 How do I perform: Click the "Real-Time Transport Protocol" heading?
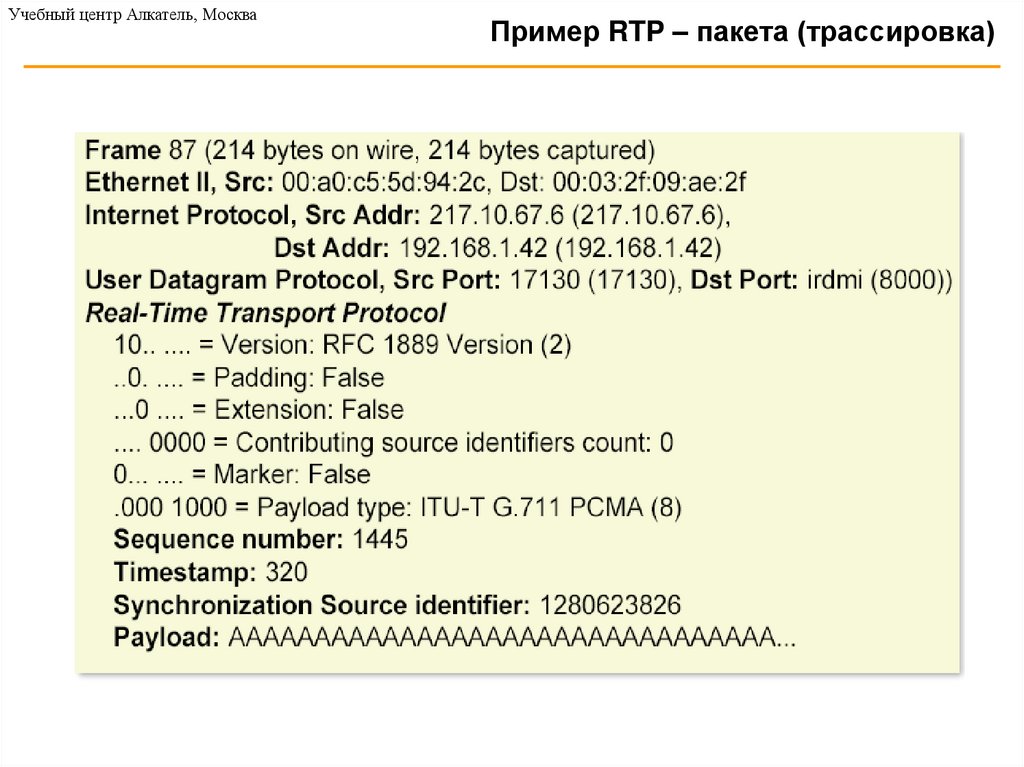(266, 312)
